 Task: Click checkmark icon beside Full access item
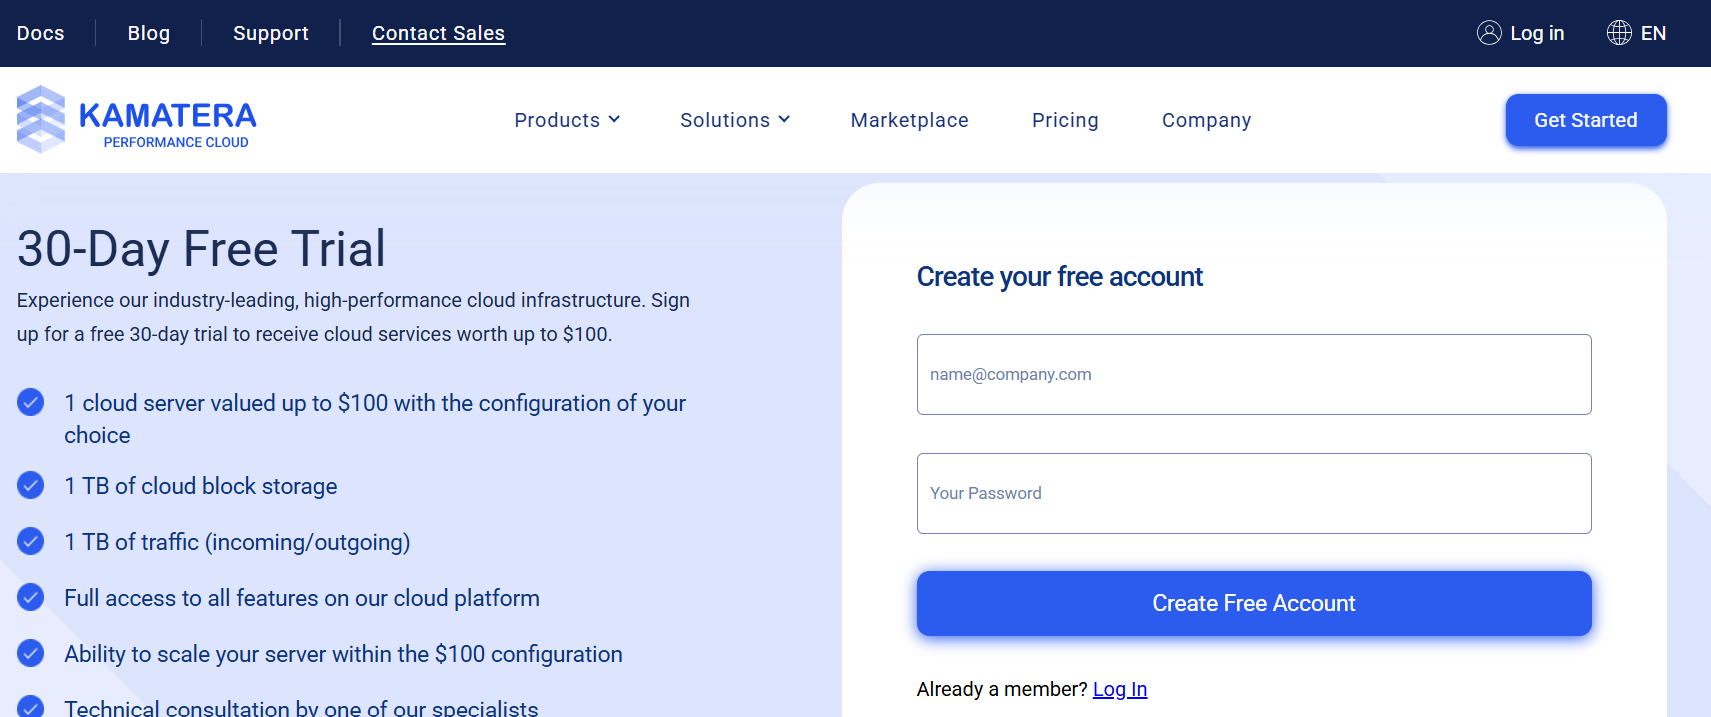coord(31,597)
